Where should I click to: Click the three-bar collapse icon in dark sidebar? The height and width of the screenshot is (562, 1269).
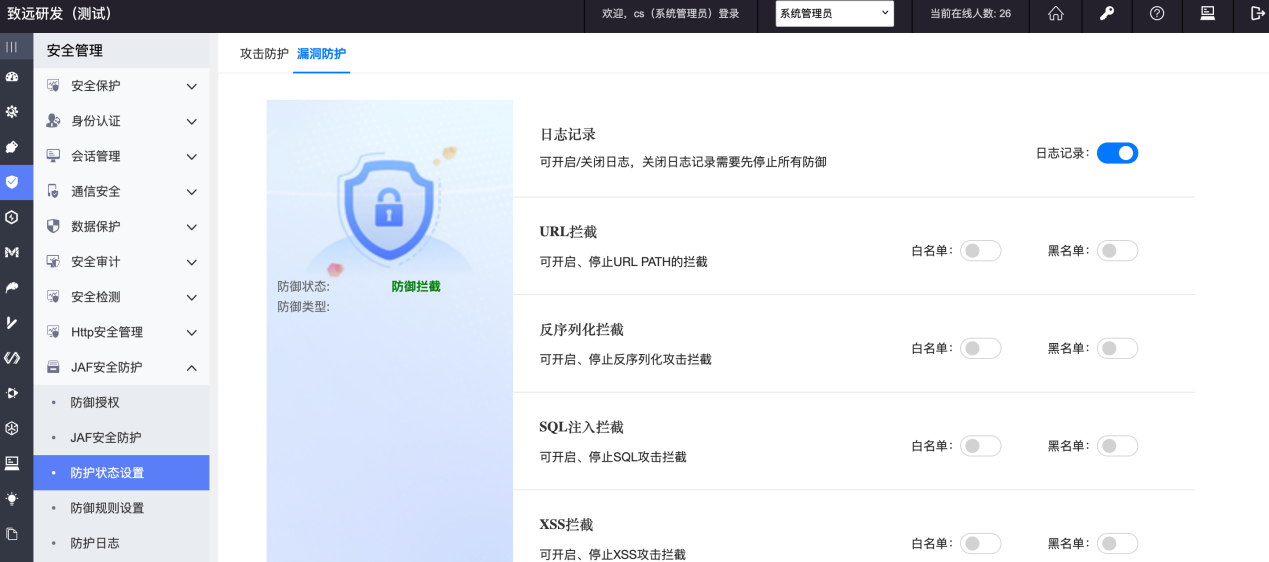tap(12, 47)
